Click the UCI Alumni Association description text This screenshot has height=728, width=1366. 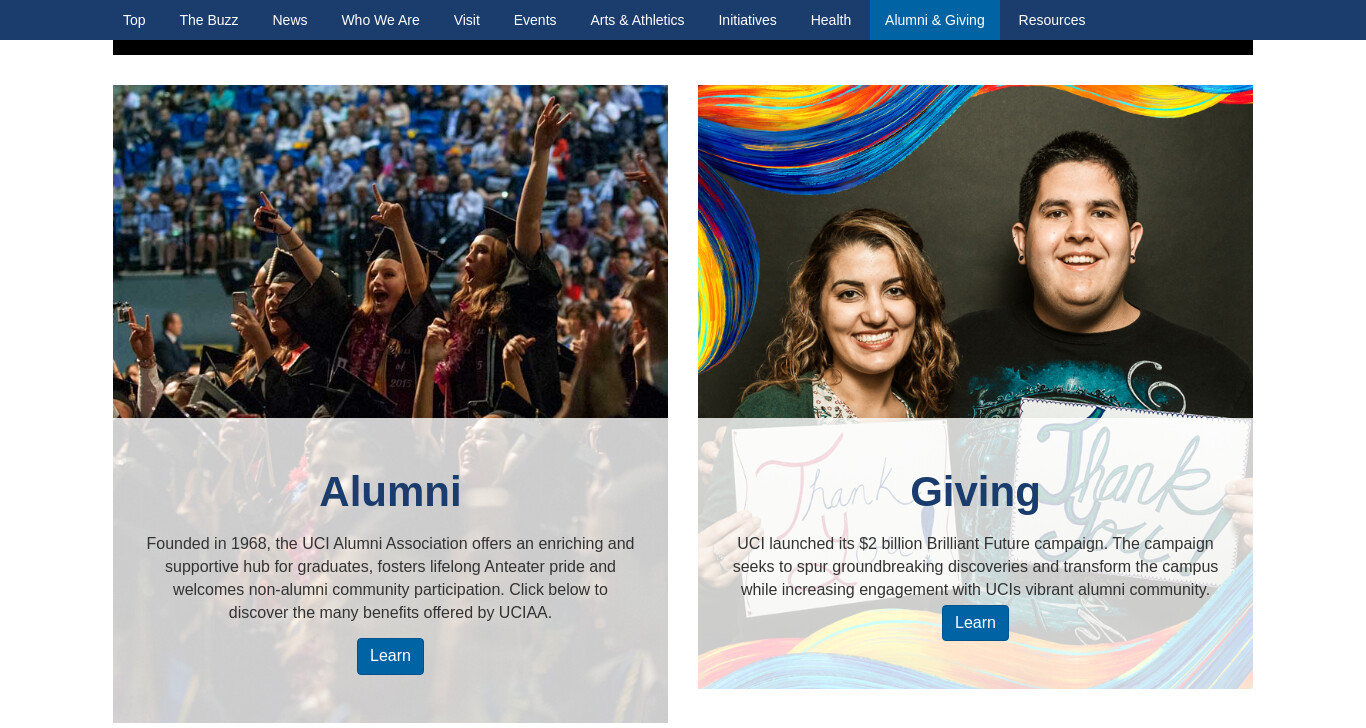(x=390, y=578)
